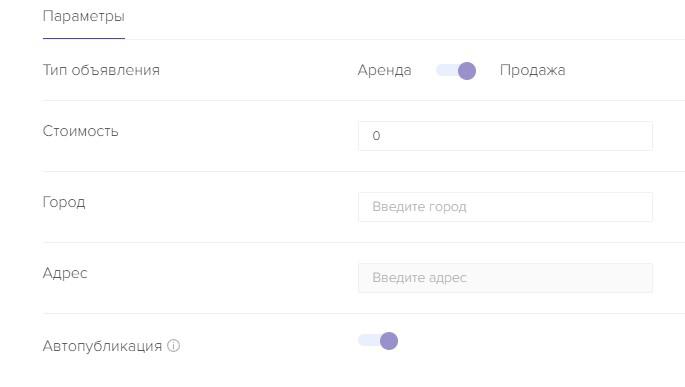Toggle the Аренда/Продажа listing type switch

(456, 71)
